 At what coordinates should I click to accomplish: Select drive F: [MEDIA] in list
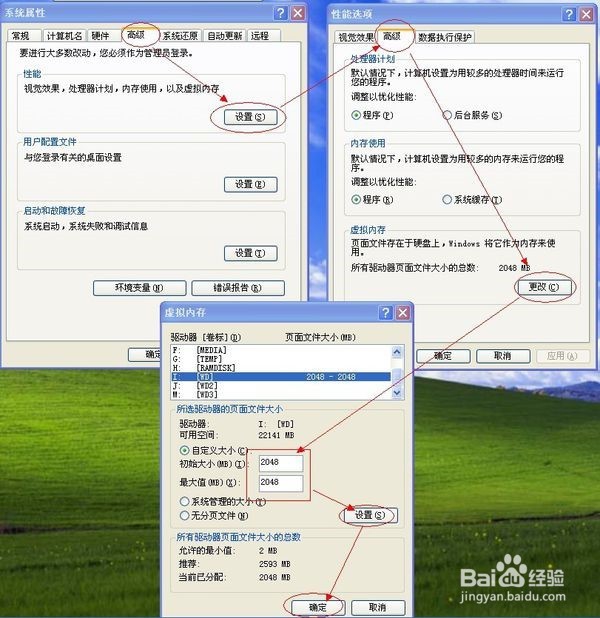(281, 350)
